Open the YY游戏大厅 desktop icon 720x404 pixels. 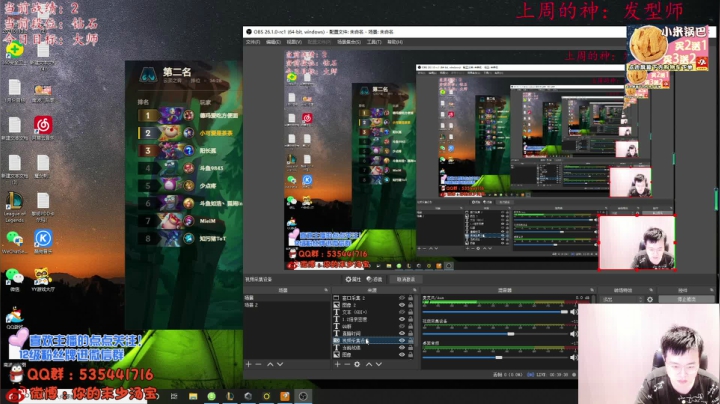coord(43,280)
